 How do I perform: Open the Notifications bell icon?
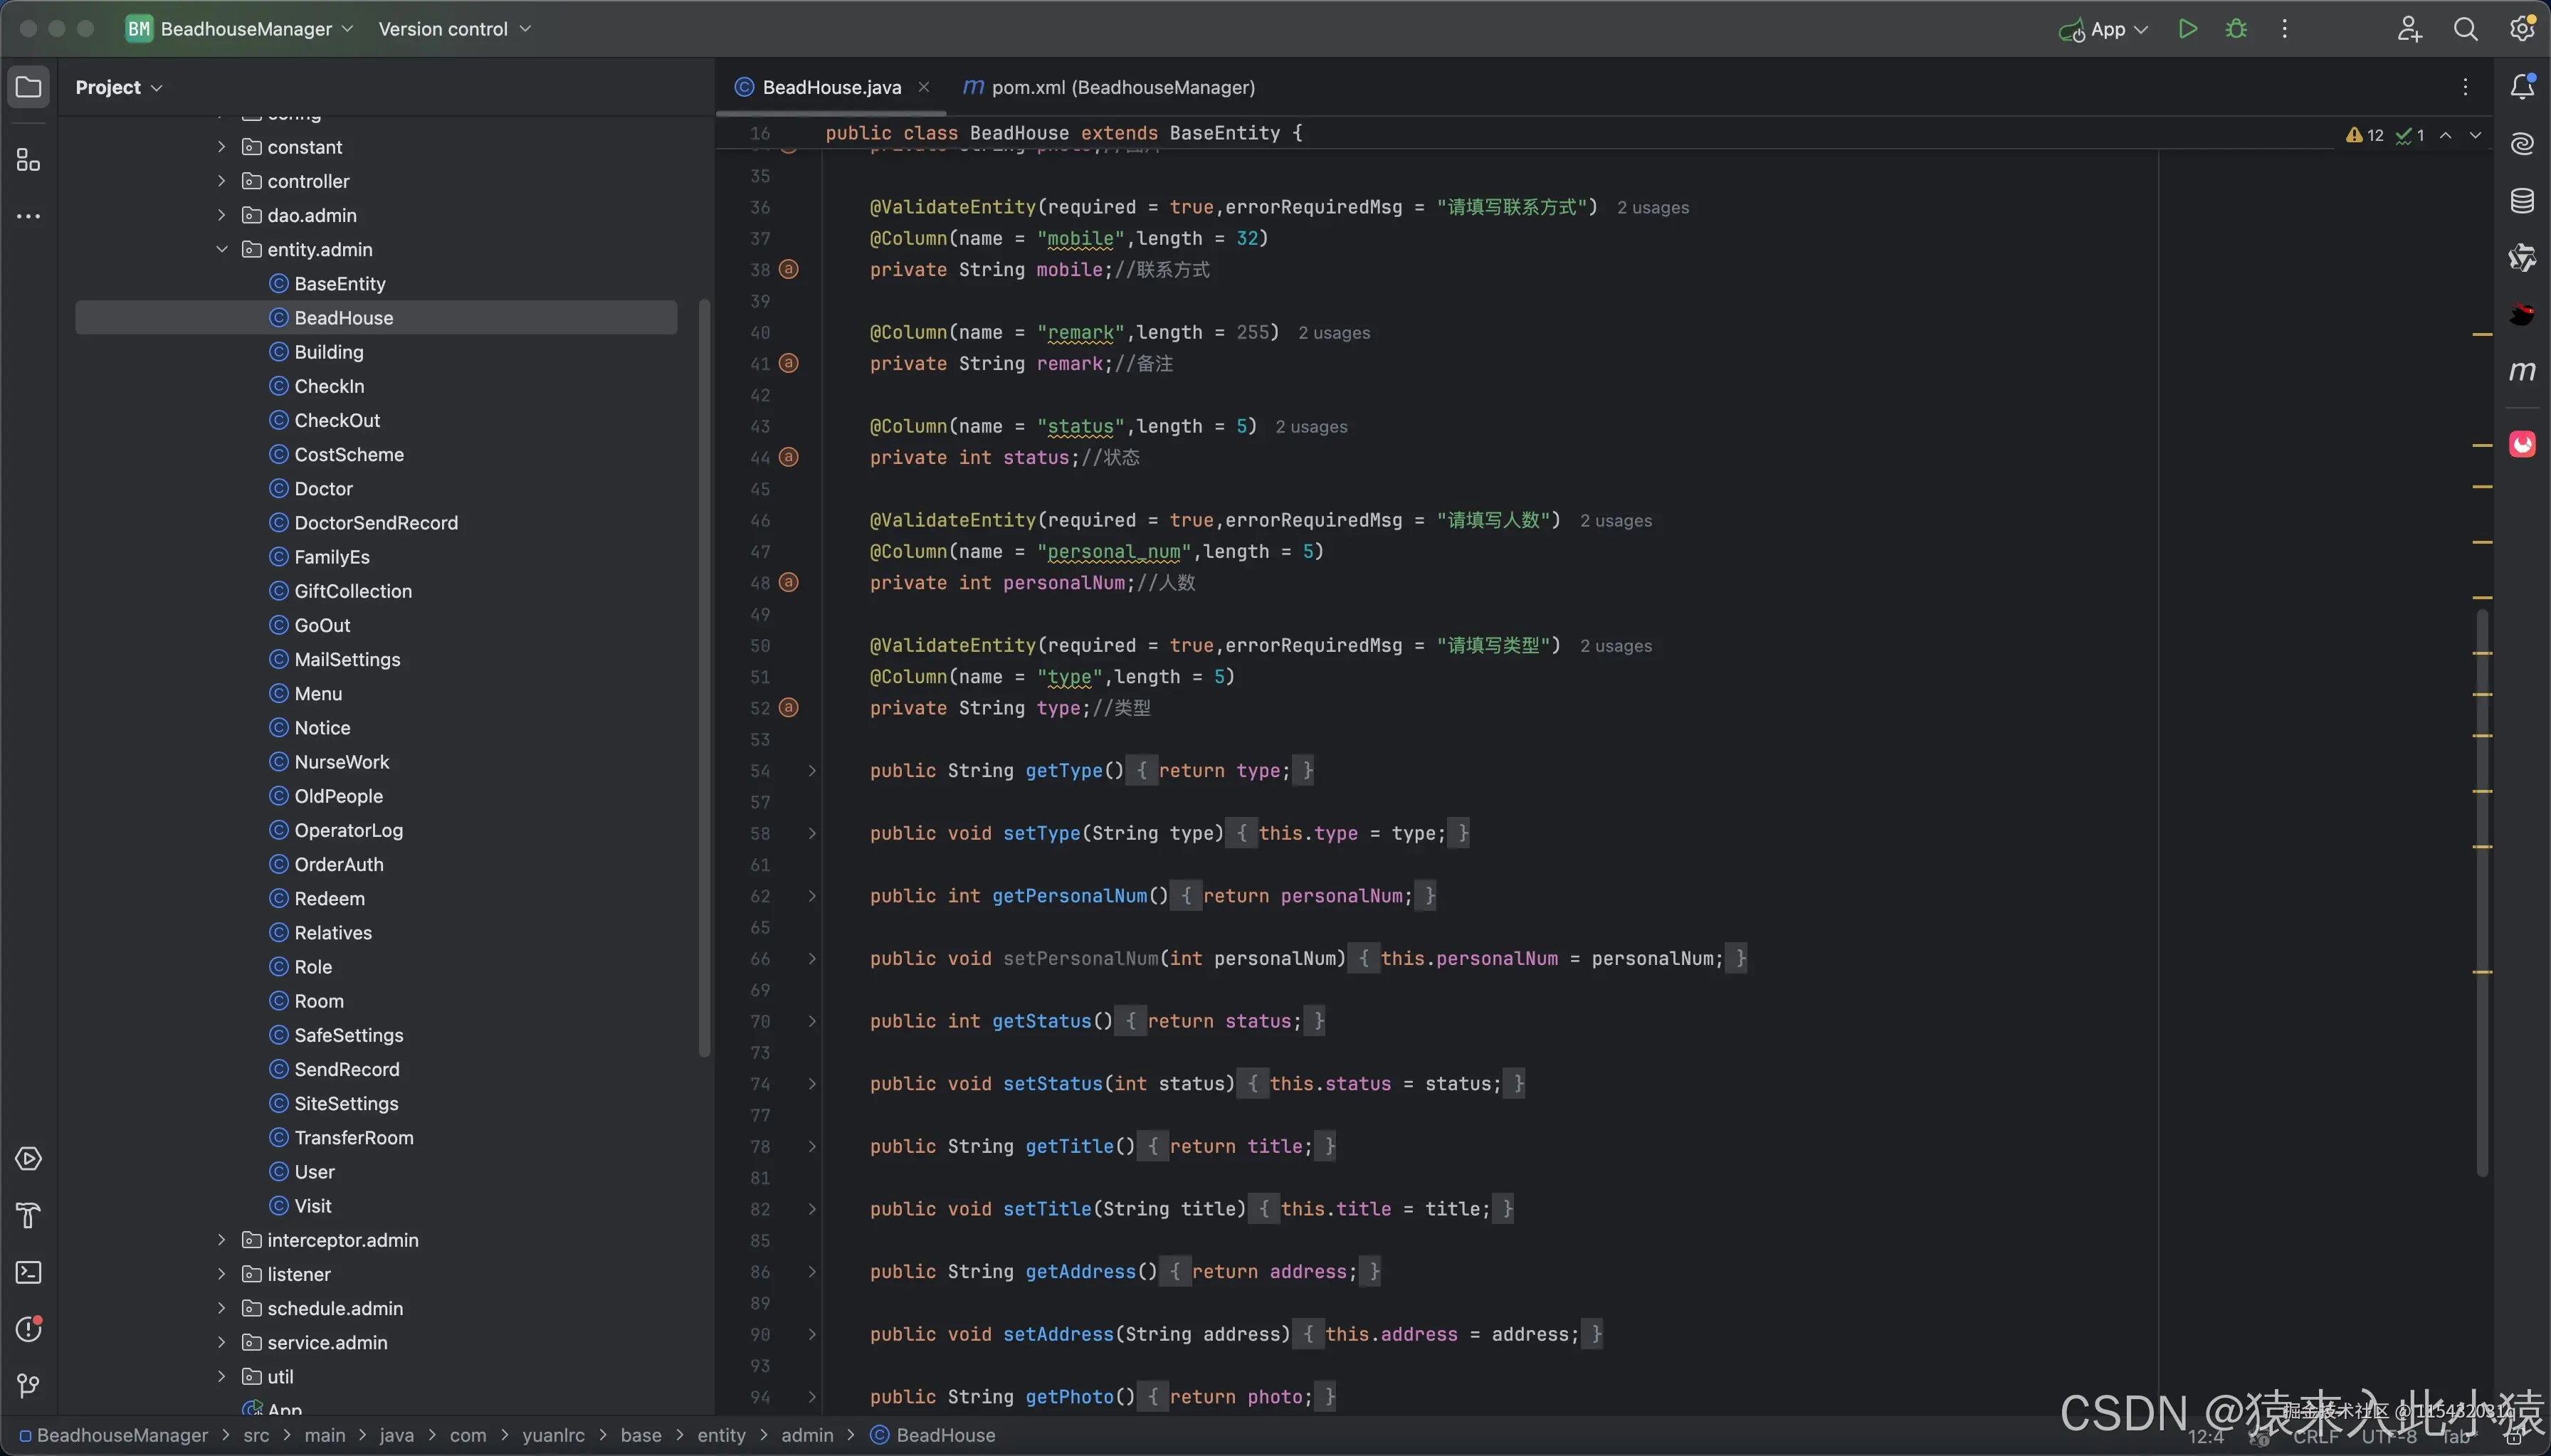click(x=2522, y=87)
